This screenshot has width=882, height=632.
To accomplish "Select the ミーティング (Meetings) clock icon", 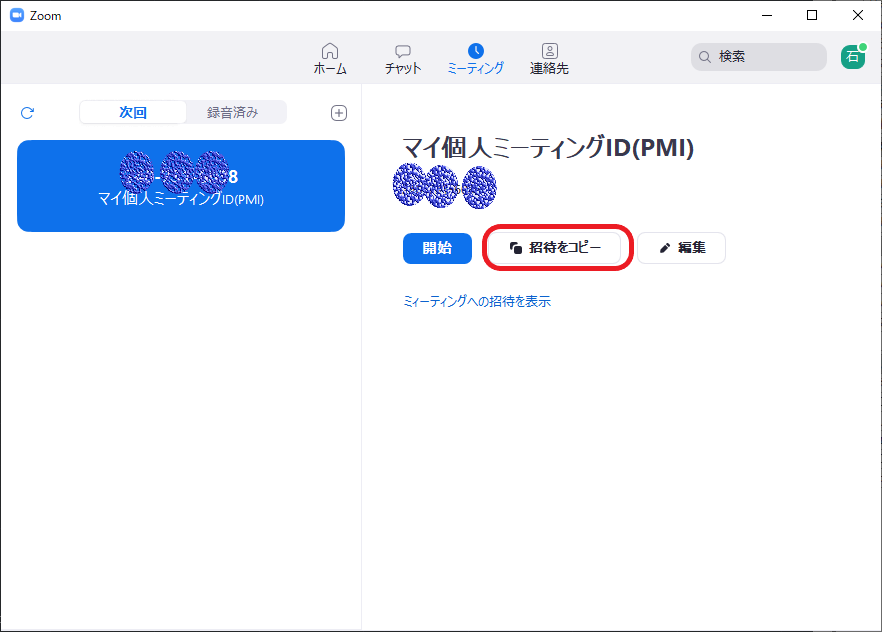I will (x=475, y=50).
